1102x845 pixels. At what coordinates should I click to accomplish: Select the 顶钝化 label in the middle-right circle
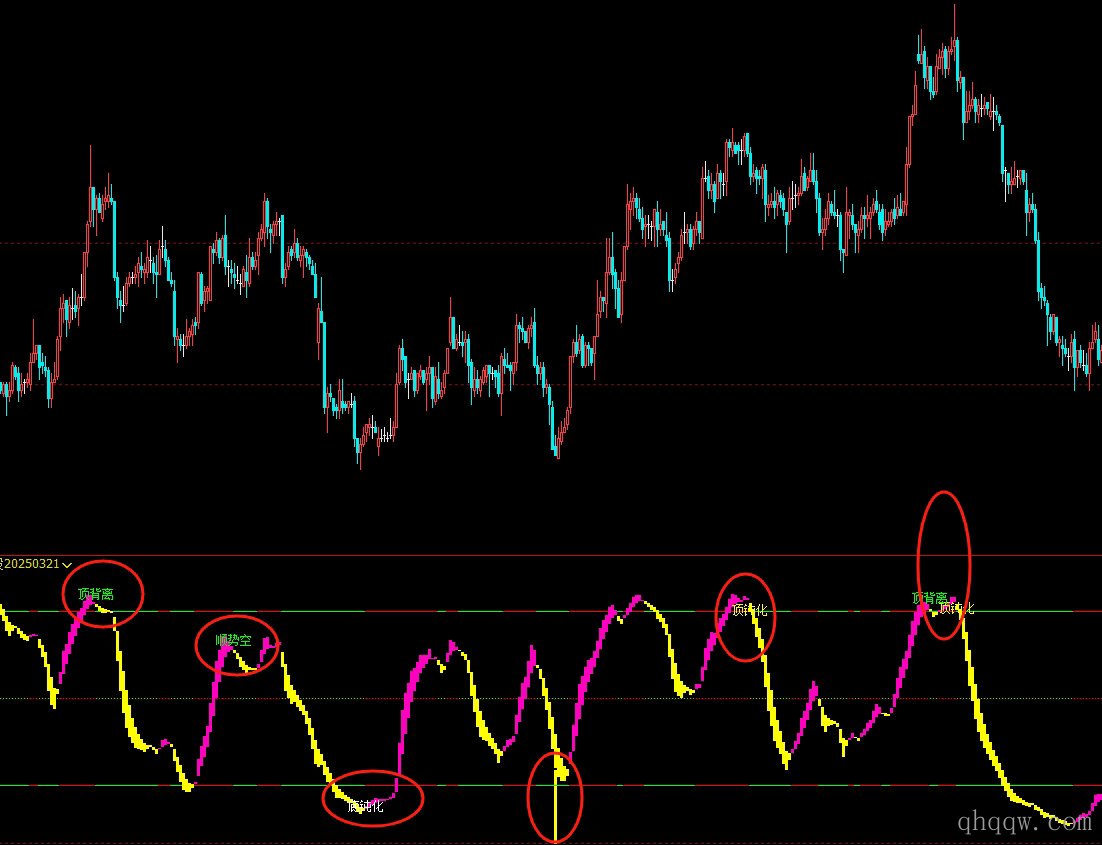[x=749, y=609]
